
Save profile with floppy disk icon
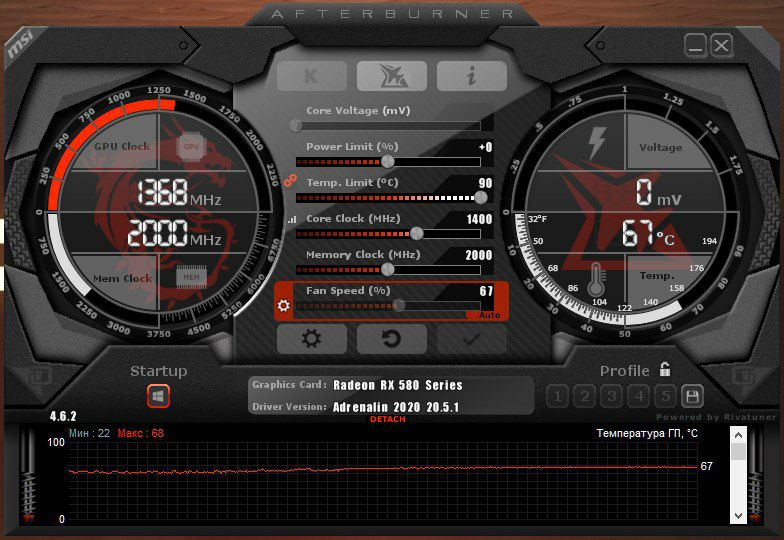pos(692,396)
